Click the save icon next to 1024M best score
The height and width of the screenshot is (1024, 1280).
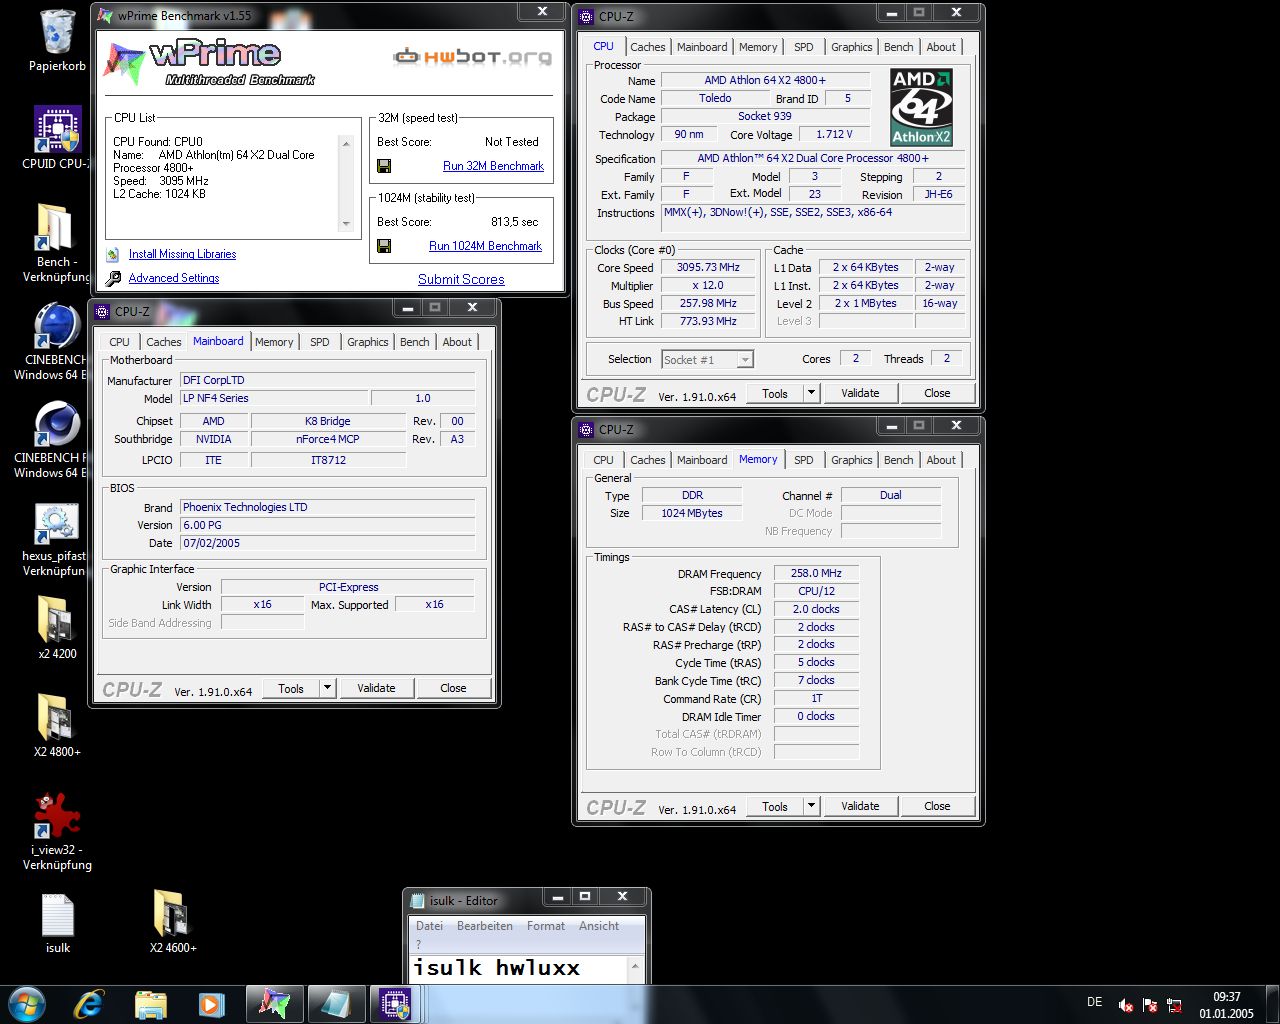384,246
